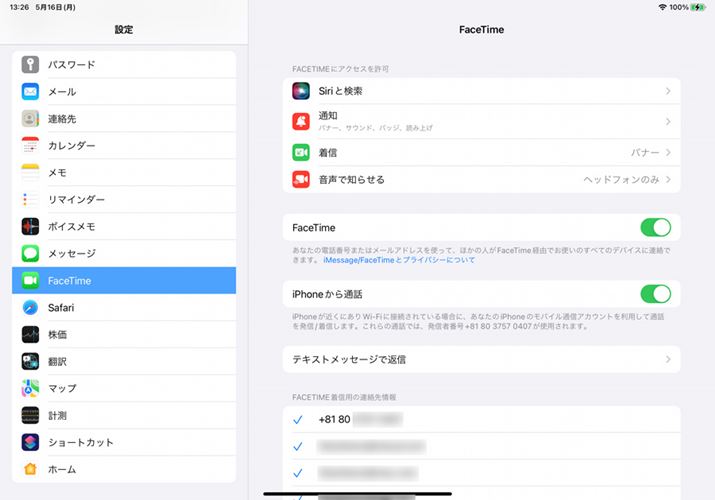Viewport: 715px width, 500px height.
Task: Select 翻訳 label in sidebar
Action: pos(57,361)
